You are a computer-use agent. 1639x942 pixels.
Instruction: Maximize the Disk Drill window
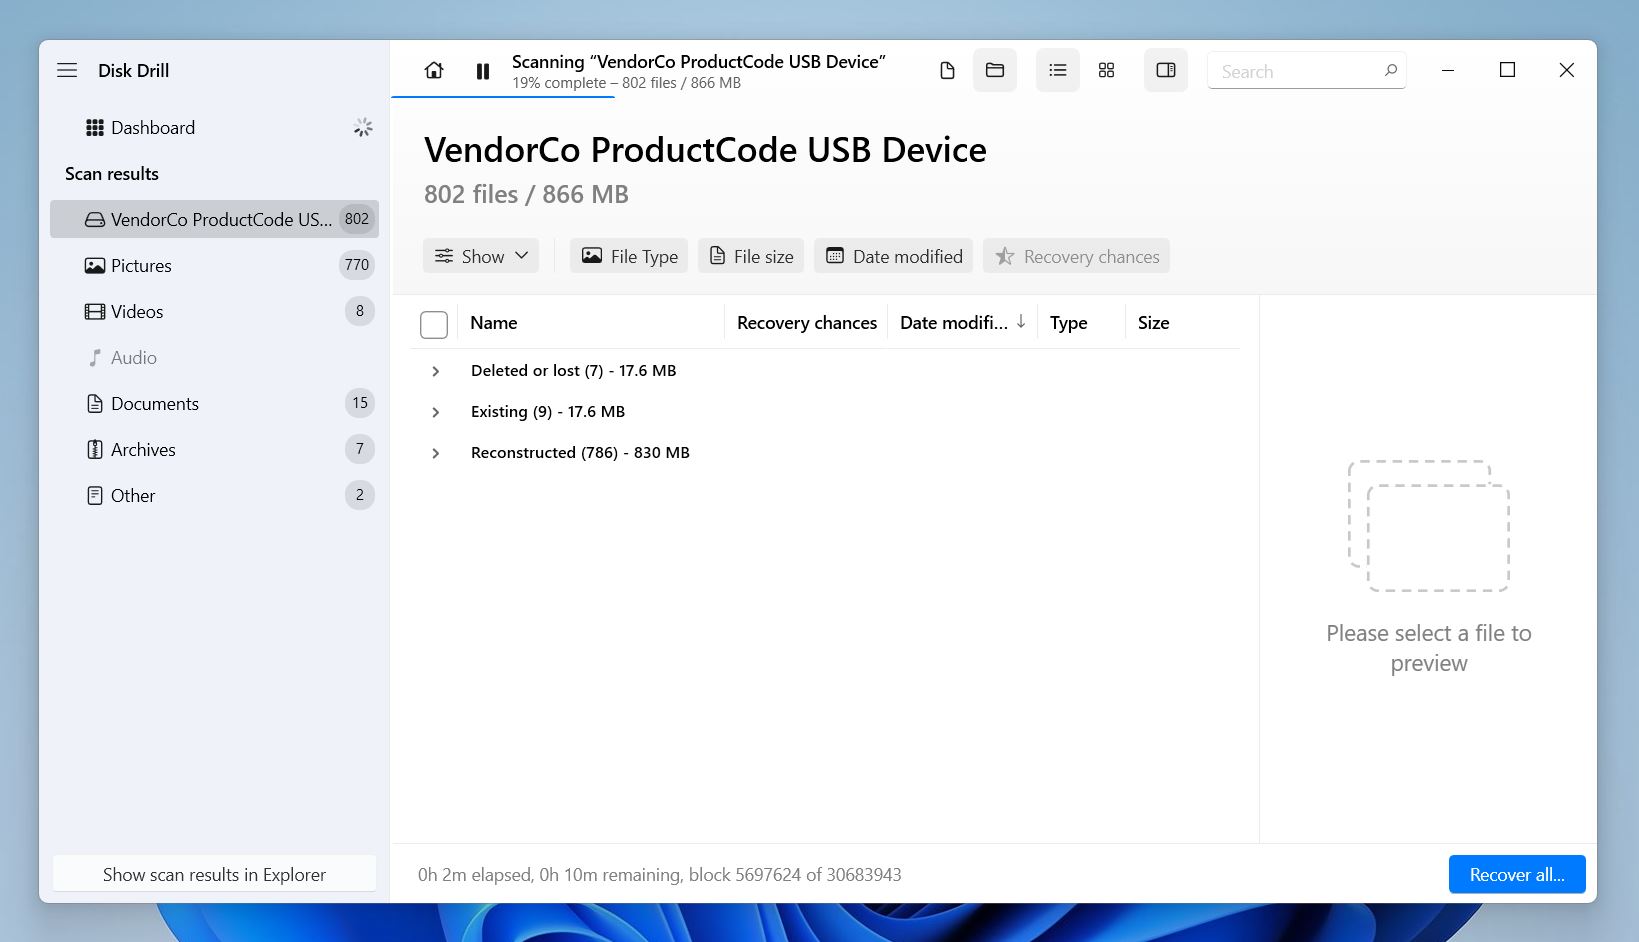point(1507,70)
